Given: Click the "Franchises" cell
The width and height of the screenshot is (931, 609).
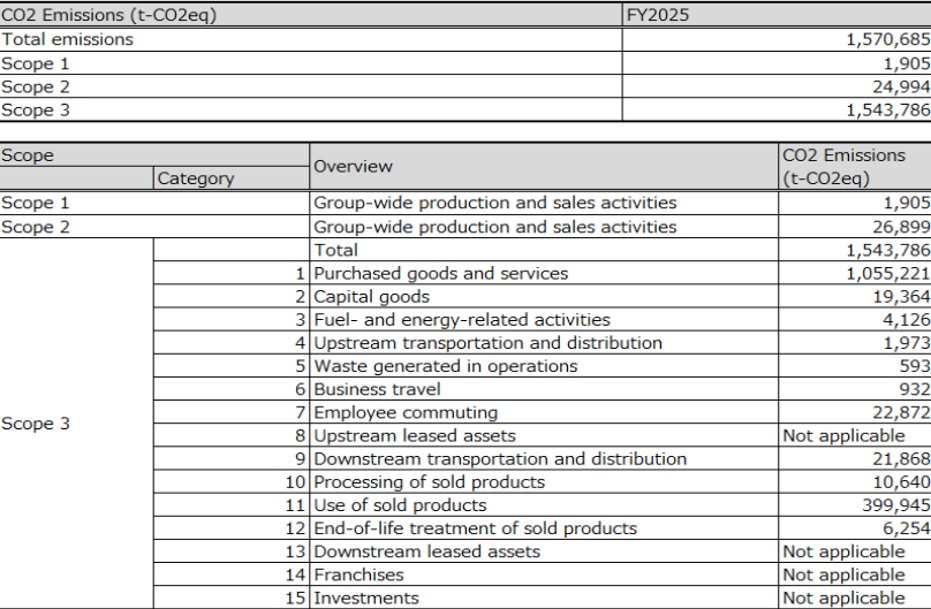Looking at the screenshot, I should tap(544, 574).
